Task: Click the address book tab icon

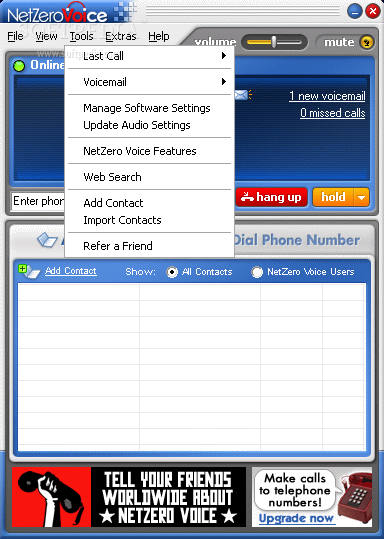Action: pyautogui.click(x=47, y=240)
